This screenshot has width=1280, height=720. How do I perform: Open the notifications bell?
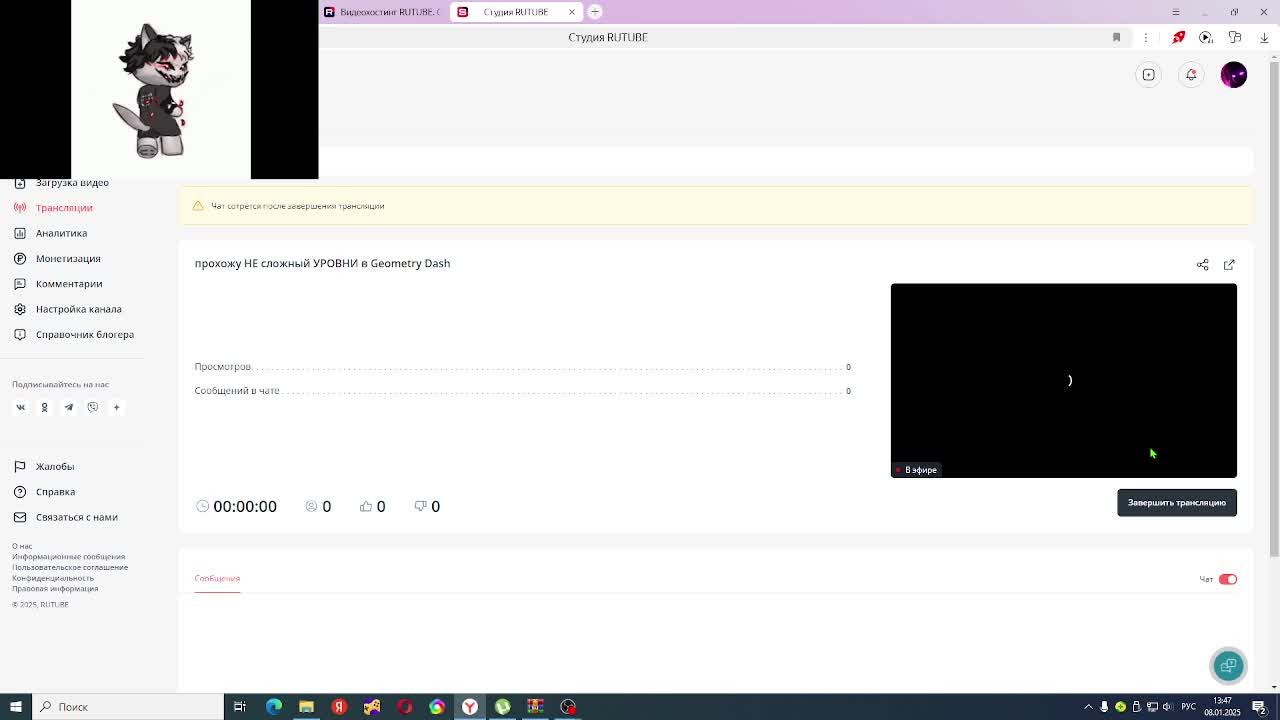[x=1191, y=75]
